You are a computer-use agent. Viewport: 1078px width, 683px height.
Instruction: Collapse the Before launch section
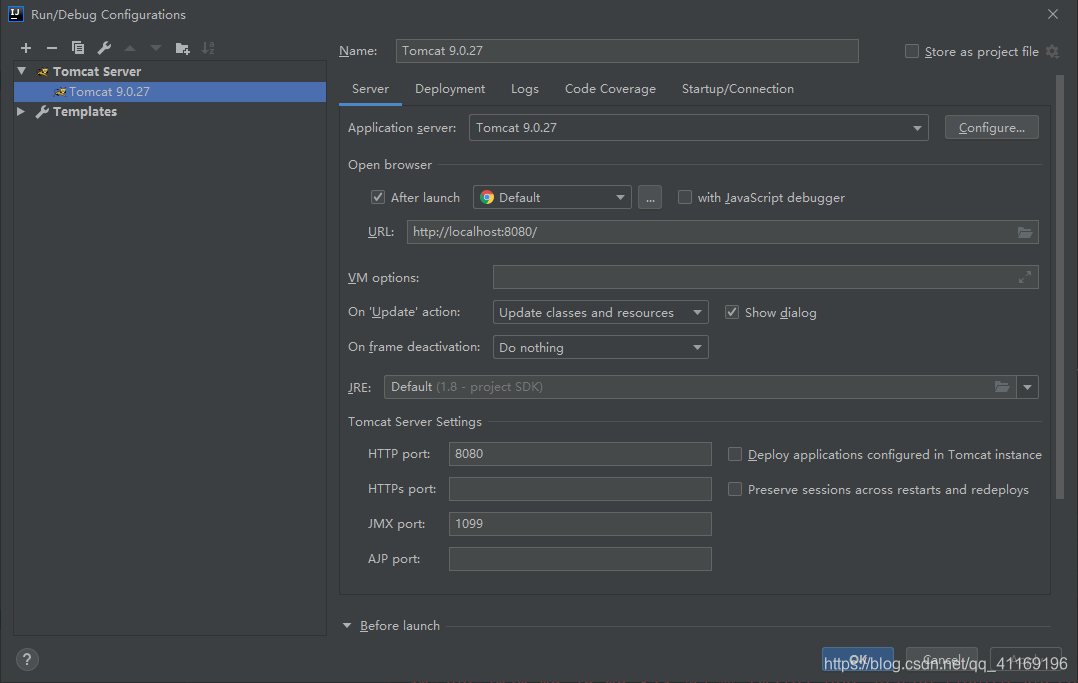coord(347,625)
